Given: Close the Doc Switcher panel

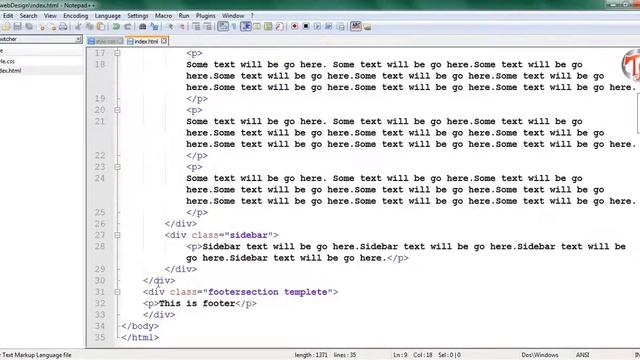Looking at the screenshot, I should [78, 39].
